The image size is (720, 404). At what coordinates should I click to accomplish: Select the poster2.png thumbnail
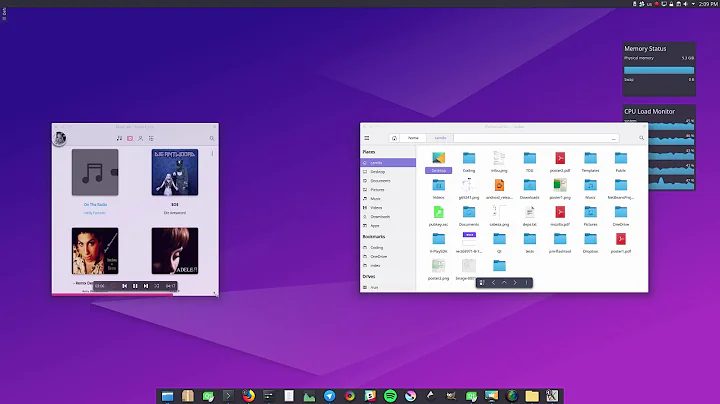click(x=439, y=266)
